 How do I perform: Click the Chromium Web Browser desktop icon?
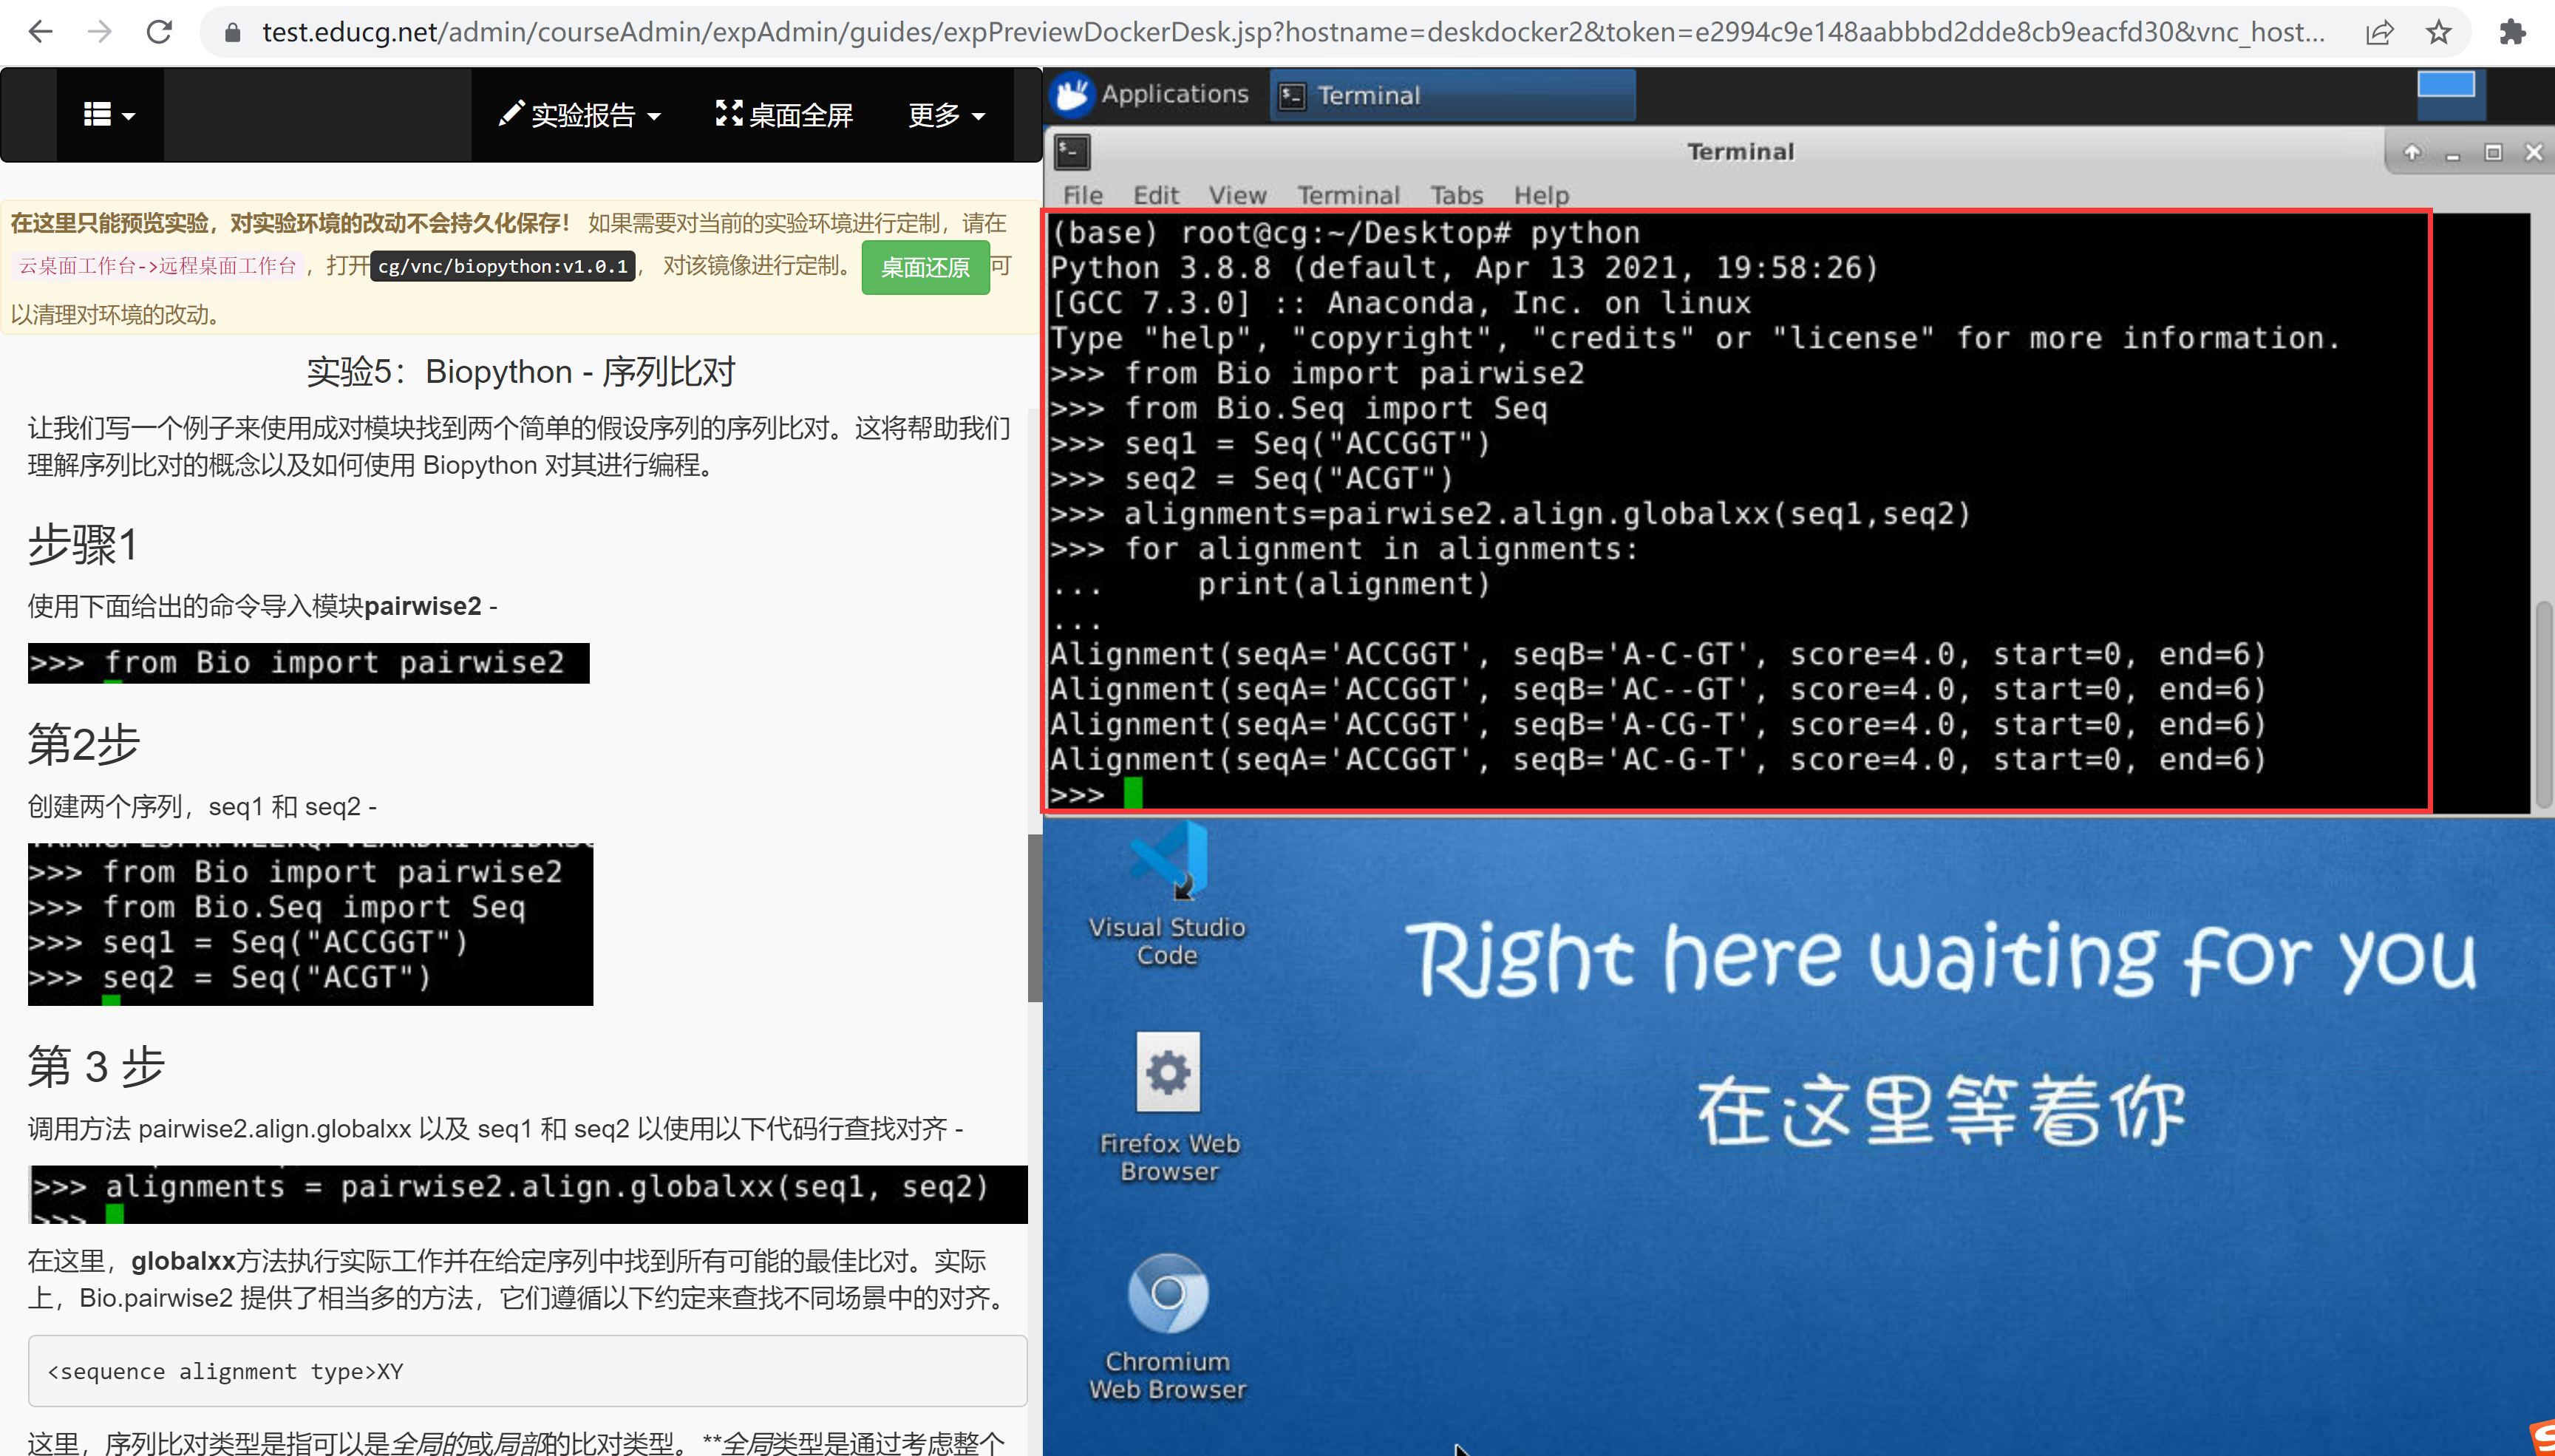(x=1167, y=1328)
